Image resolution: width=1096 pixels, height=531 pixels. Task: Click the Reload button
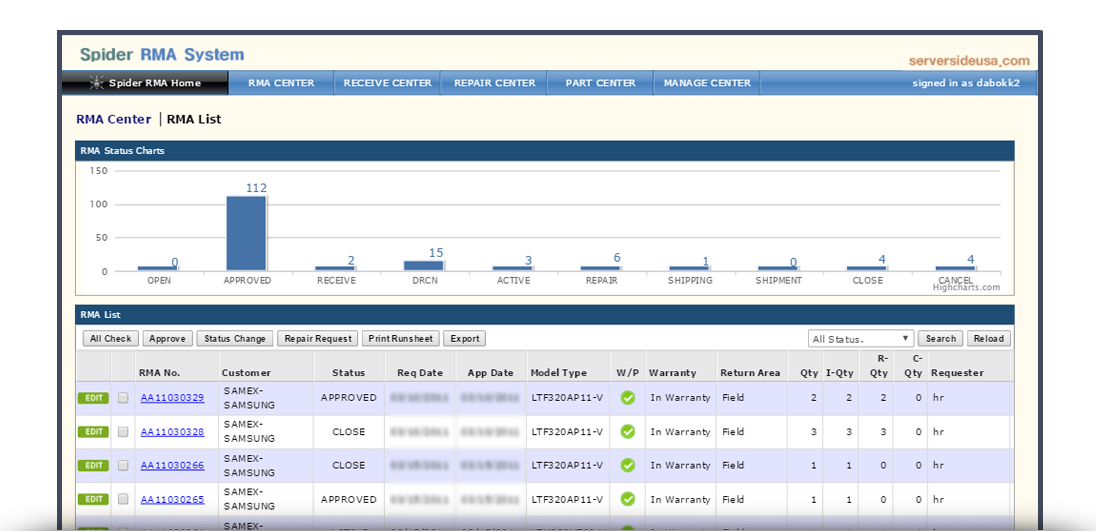tap(988, 339)
